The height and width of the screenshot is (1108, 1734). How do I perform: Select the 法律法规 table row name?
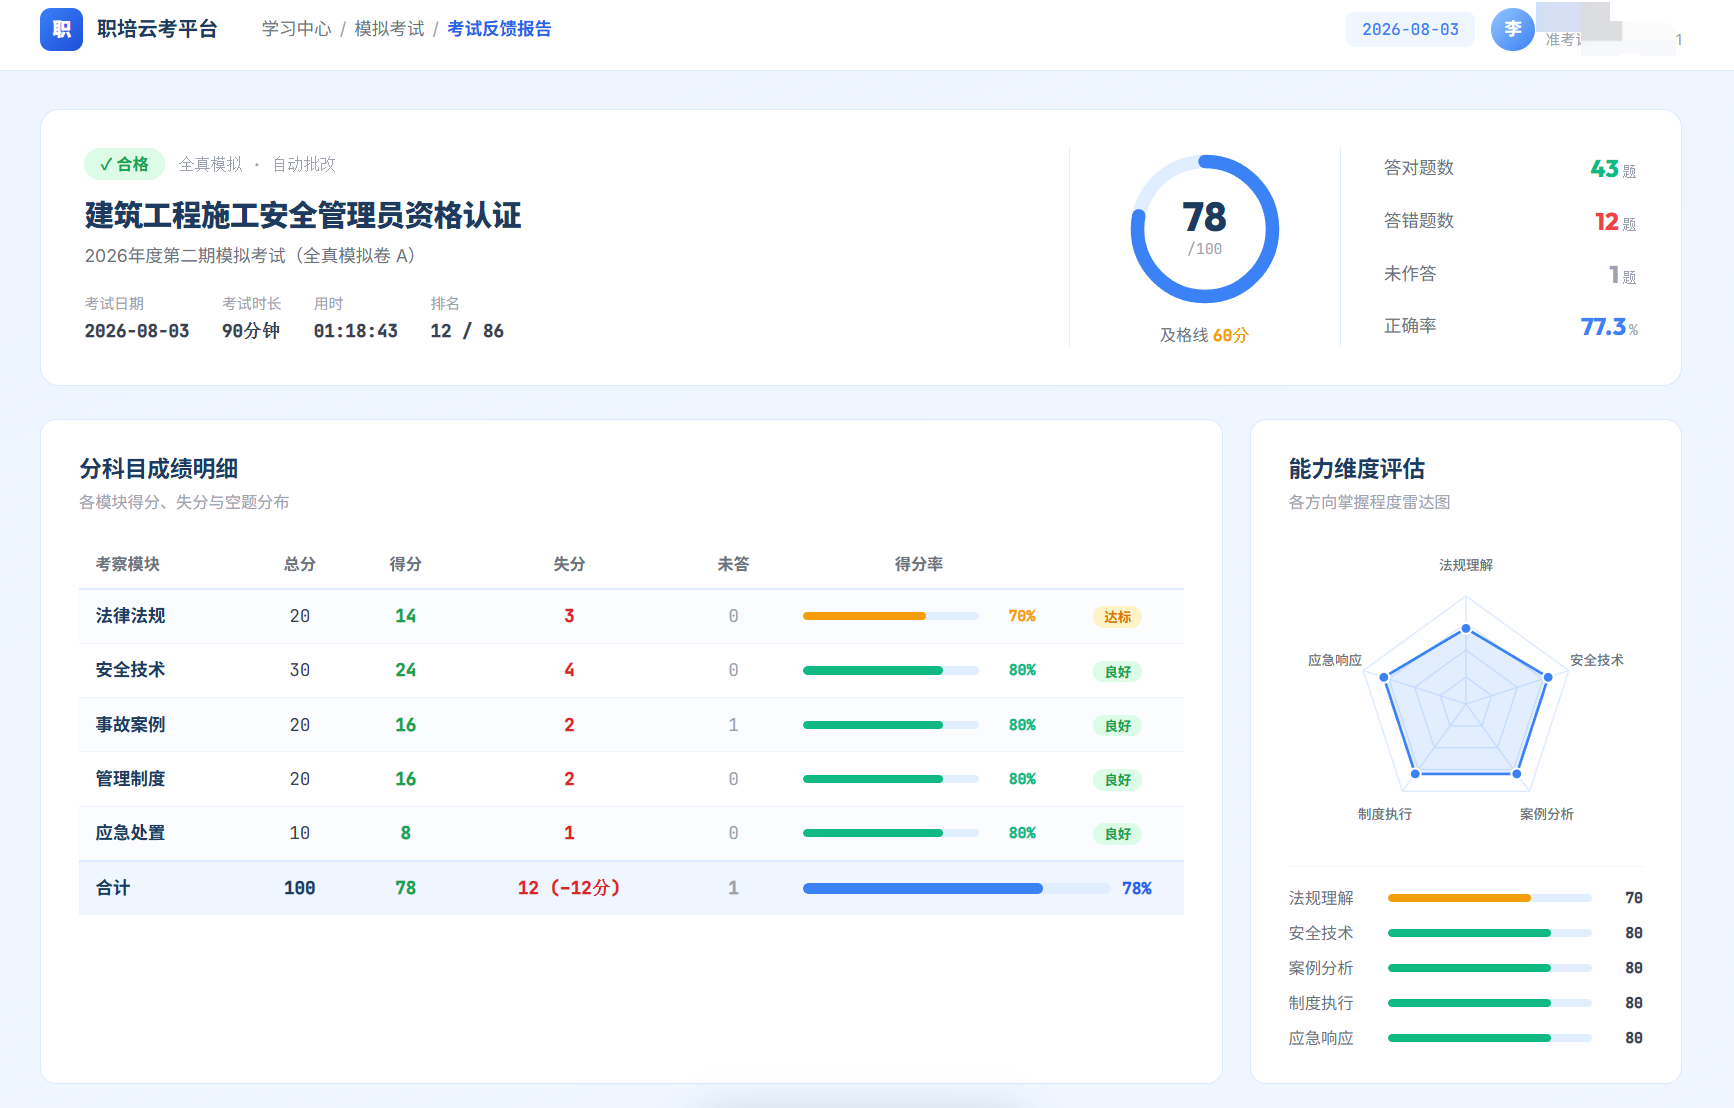click(131, 616)
